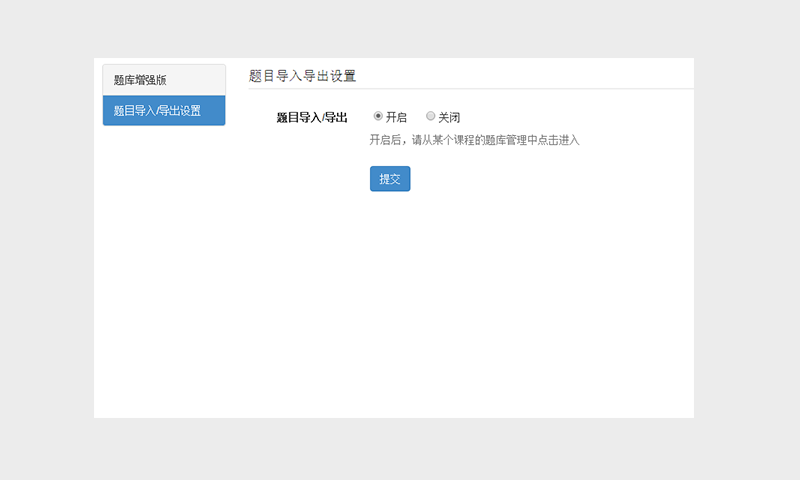
Task: Click the 题目导入导出设置 page heading
Action: (x=302, y=76)
